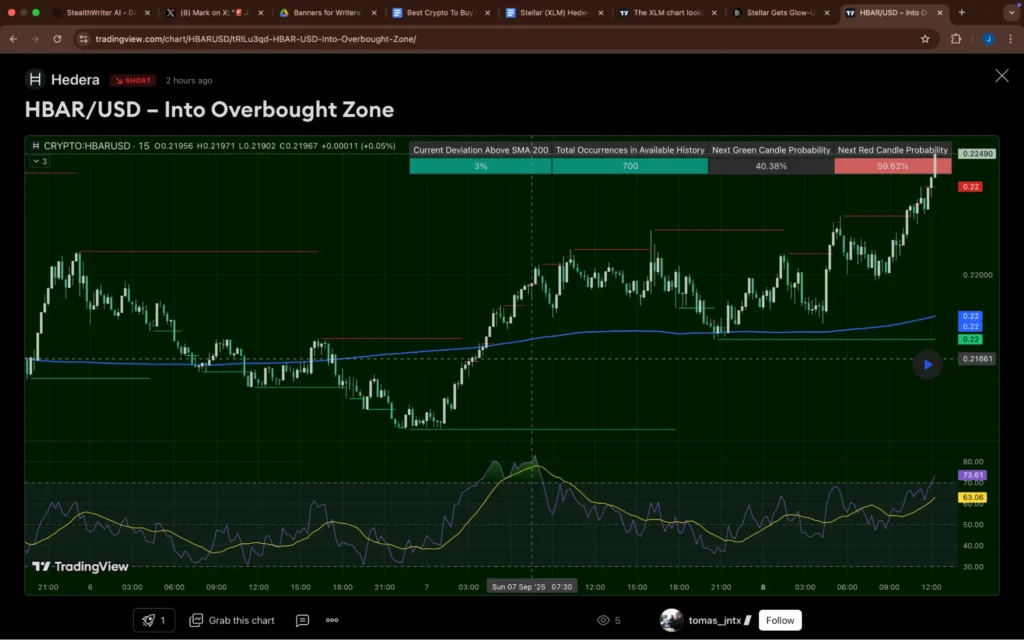Close the Mark on X tab
This screenshot has width=1024, height=640.
[x=261, y=12]
